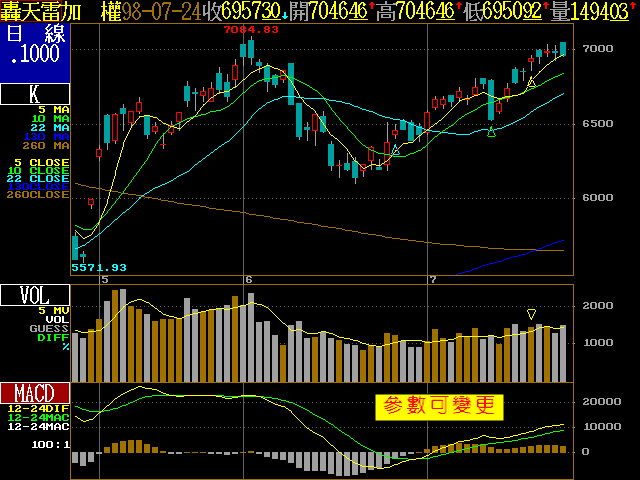The height and width of the screenshot is (480, 640).
Task: Click the 轟天雷加 title at top left
Action: (44, 11)
